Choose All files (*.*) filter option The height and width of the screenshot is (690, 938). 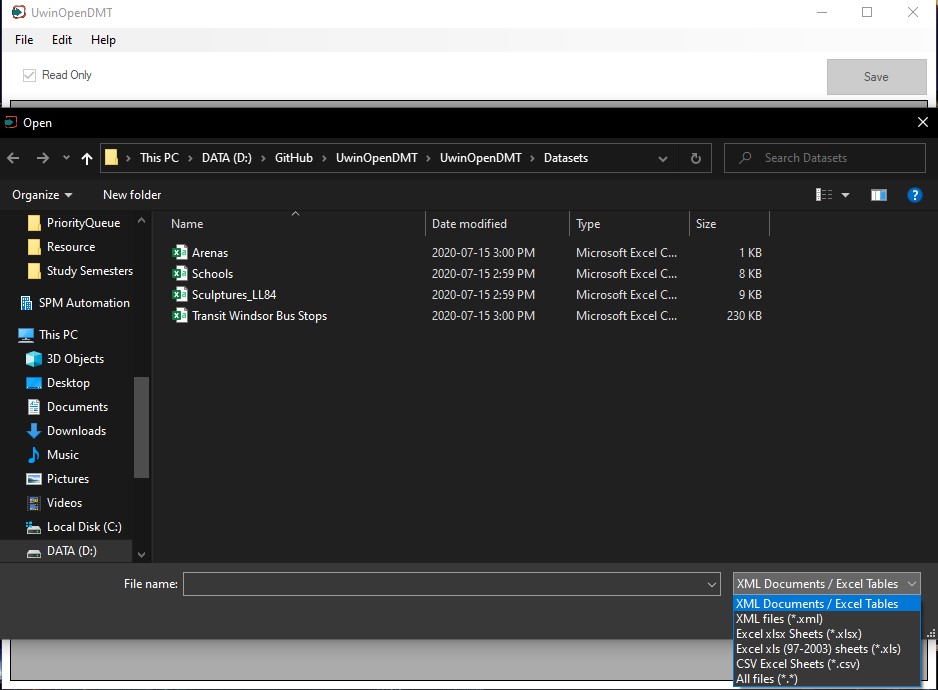(x=827, y=679)
